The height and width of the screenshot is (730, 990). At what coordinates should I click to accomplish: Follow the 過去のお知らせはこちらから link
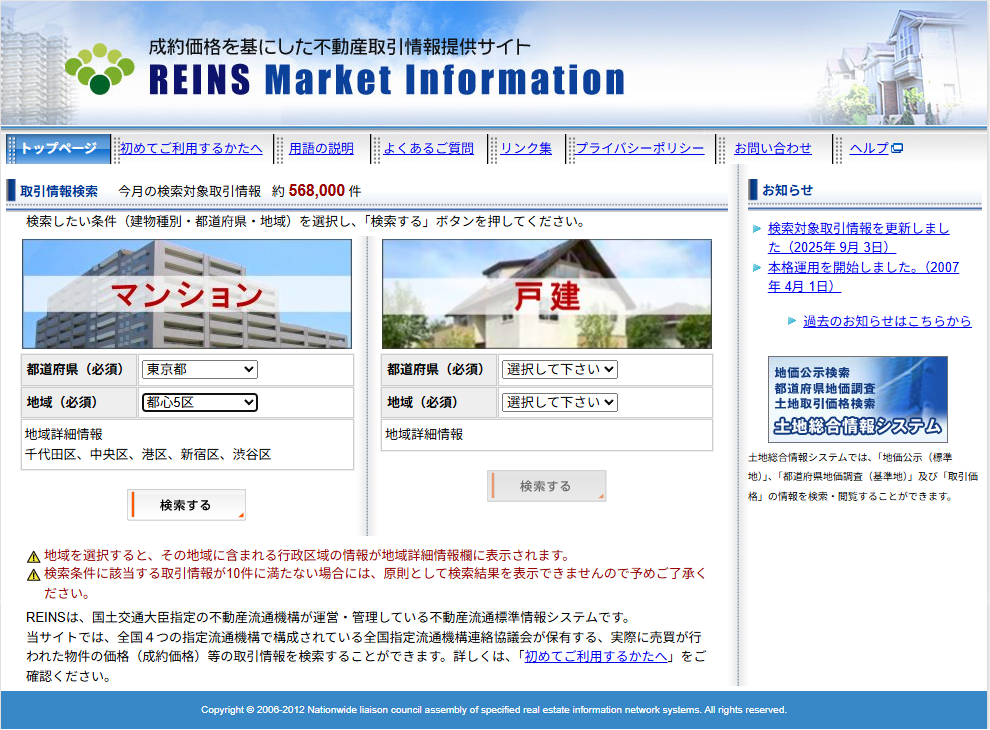coord(887,321)
